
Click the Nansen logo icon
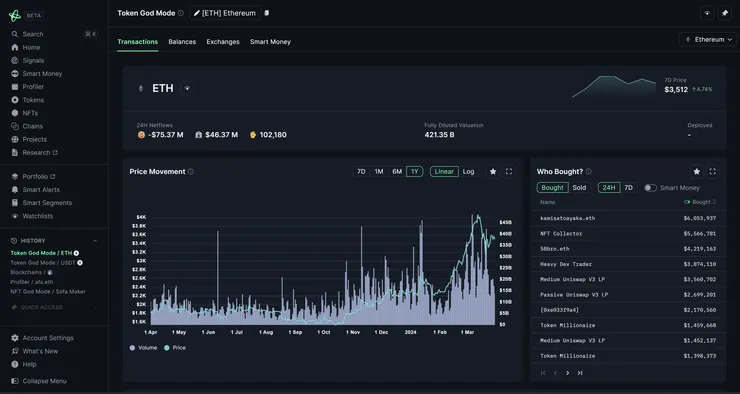(15, 16)
